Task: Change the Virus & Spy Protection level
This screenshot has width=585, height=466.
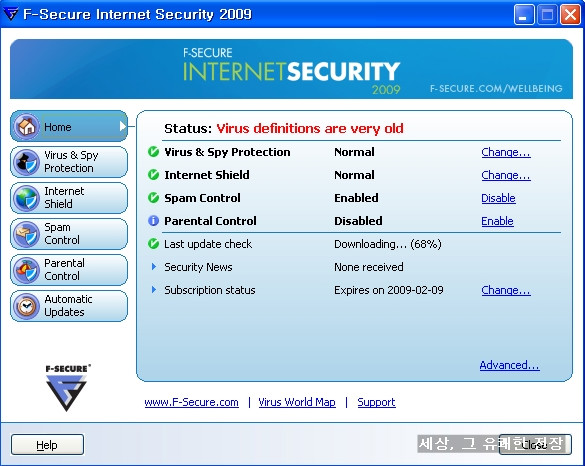Action: [506, 152]
